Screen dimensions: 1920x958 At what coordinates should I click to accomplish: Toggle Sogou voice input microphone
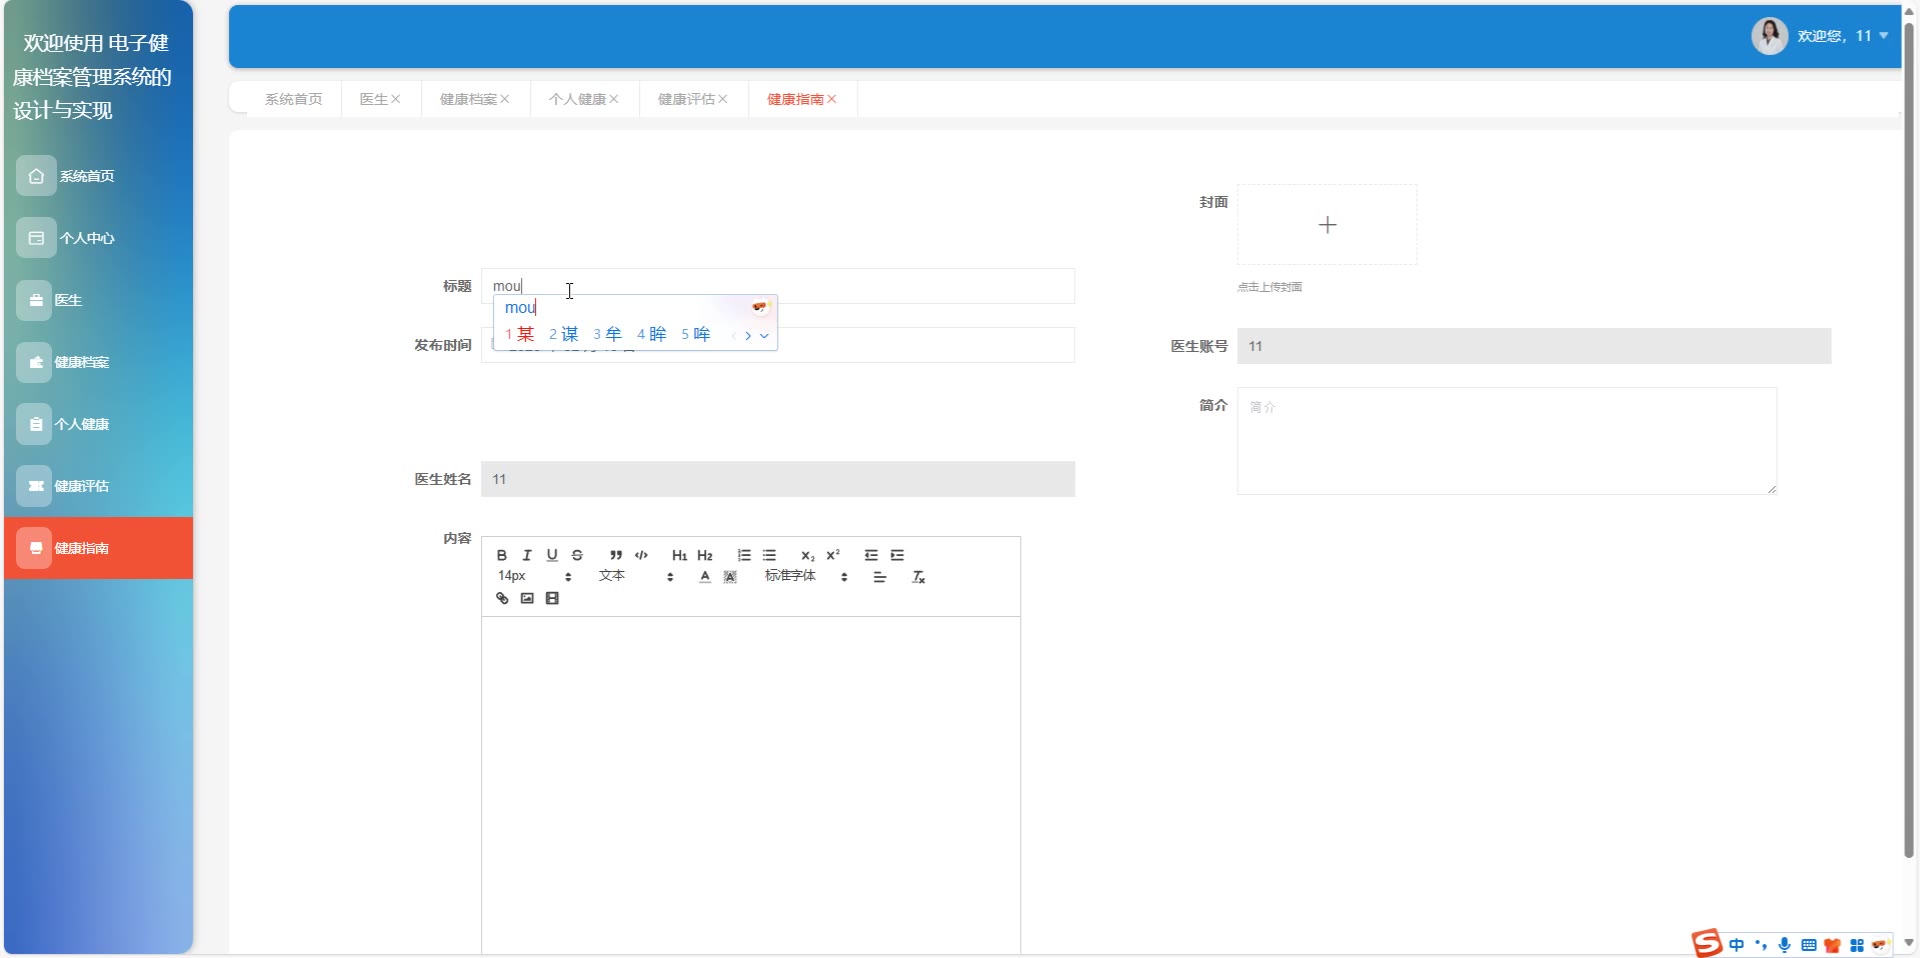[1784, 945]
